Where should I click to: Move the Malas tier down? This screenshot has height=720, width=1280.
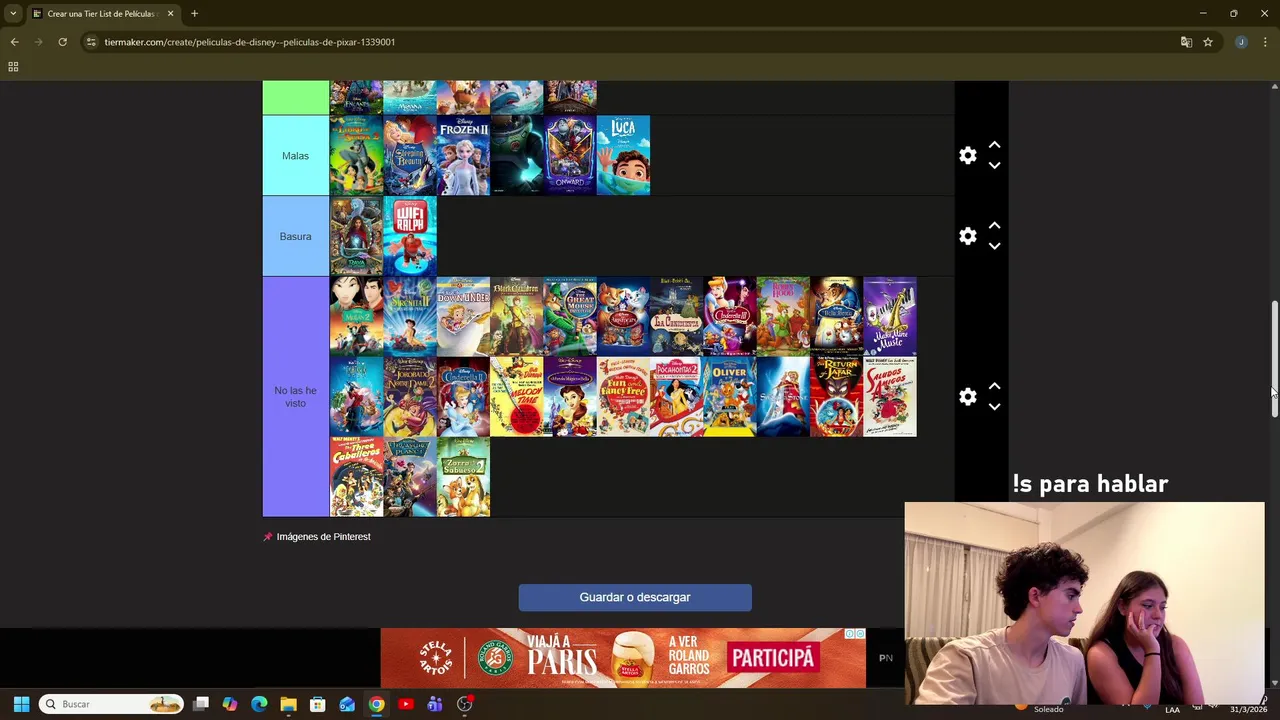pyautogui.click(x=994, y=166)
